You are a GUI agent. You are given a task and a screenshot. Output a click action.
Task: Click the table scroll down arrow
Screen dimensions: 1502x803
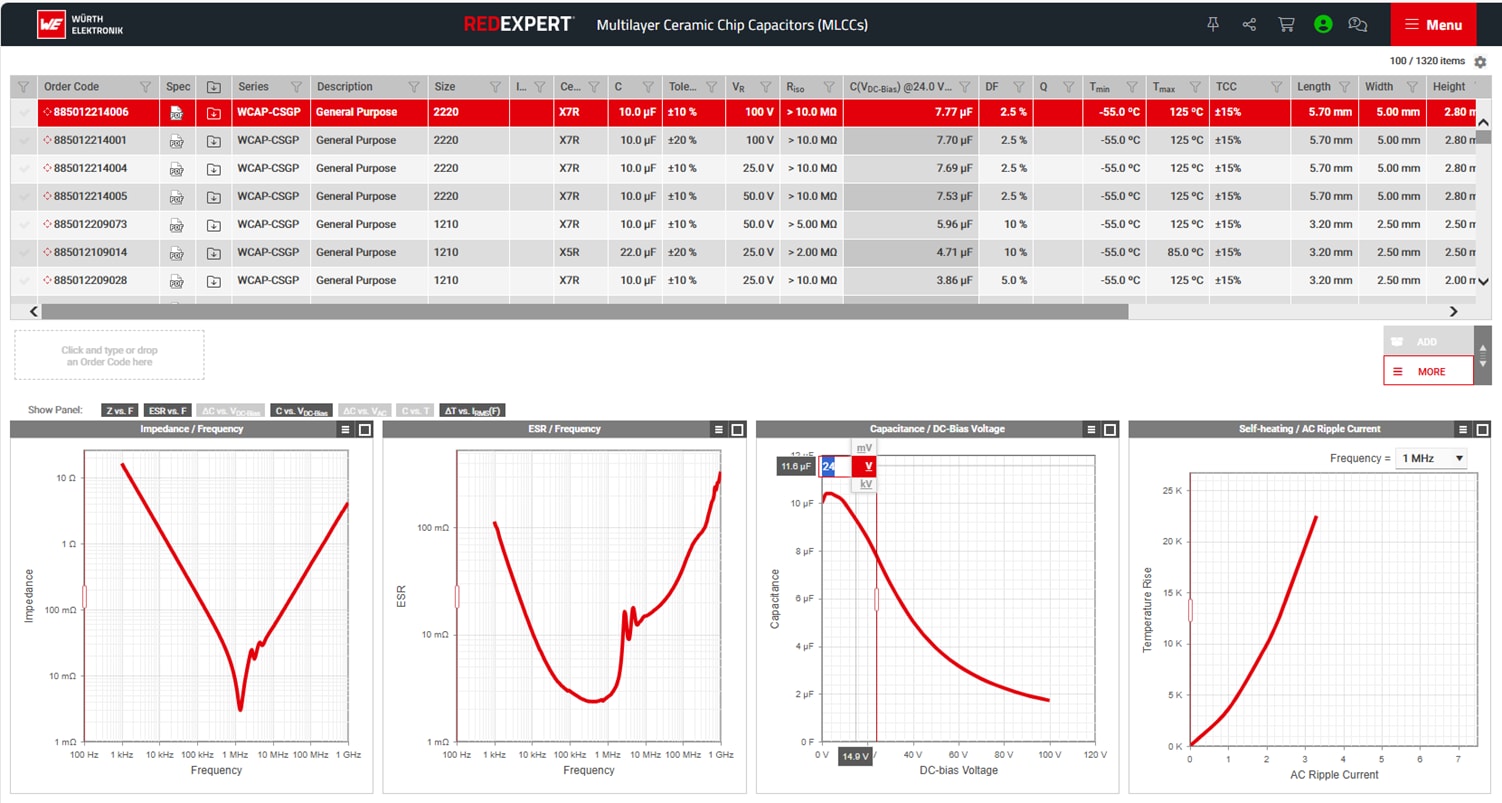point(1483,282)
